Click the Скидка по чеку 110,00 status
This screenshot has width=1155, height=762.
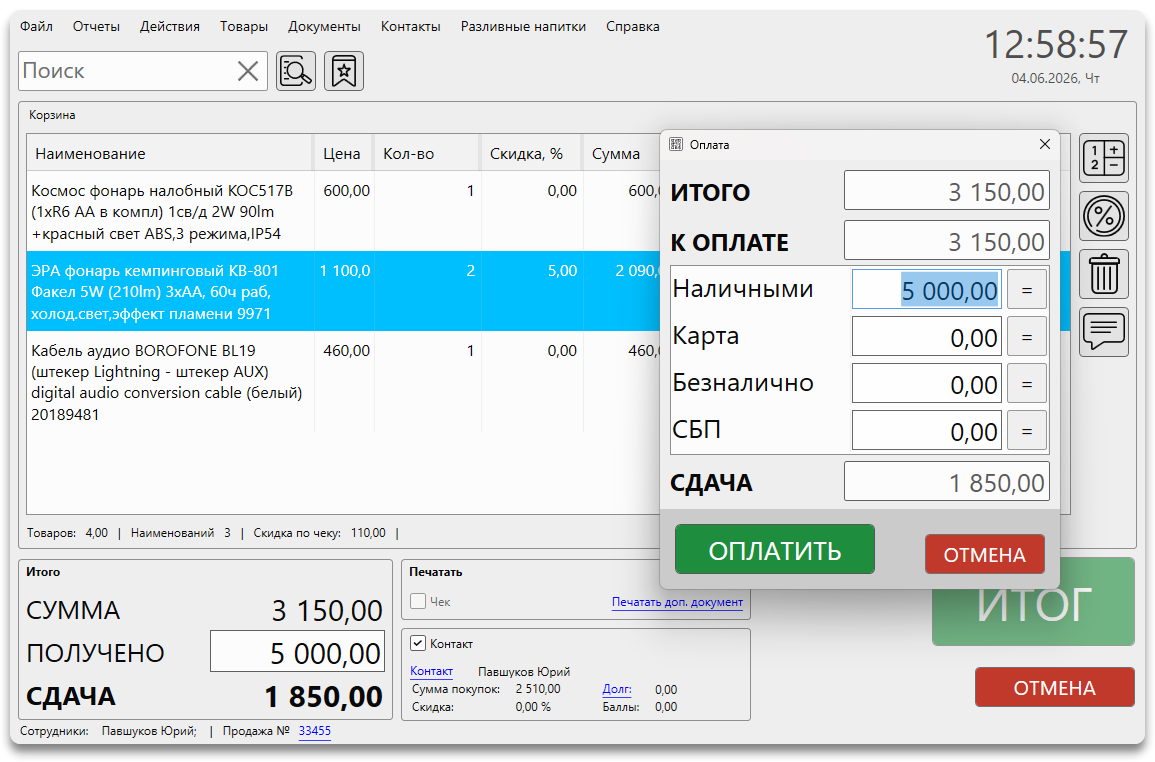pyautogui.click(x=320, y=533)
